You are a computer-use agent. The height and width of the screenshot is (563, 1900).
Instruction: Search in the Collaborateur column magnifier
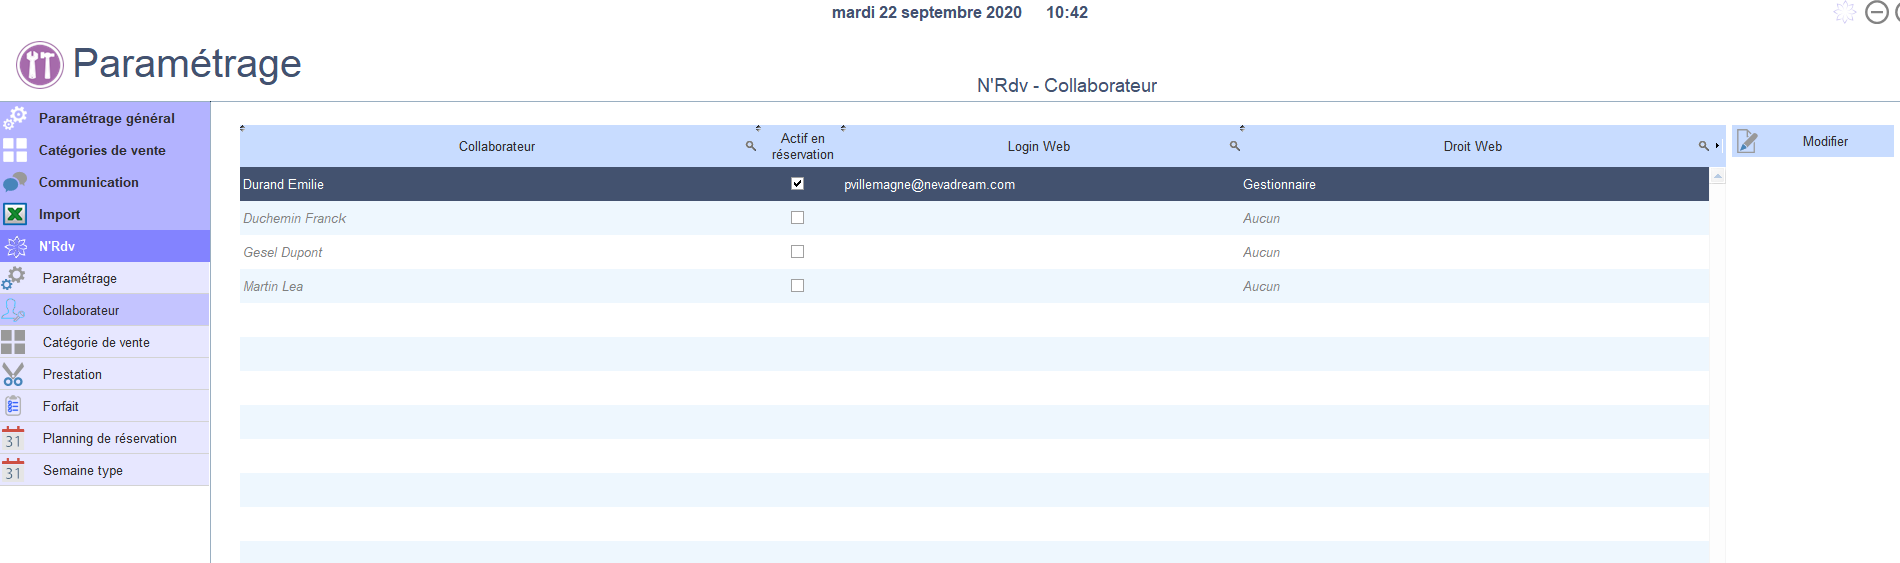coord(751,146)
